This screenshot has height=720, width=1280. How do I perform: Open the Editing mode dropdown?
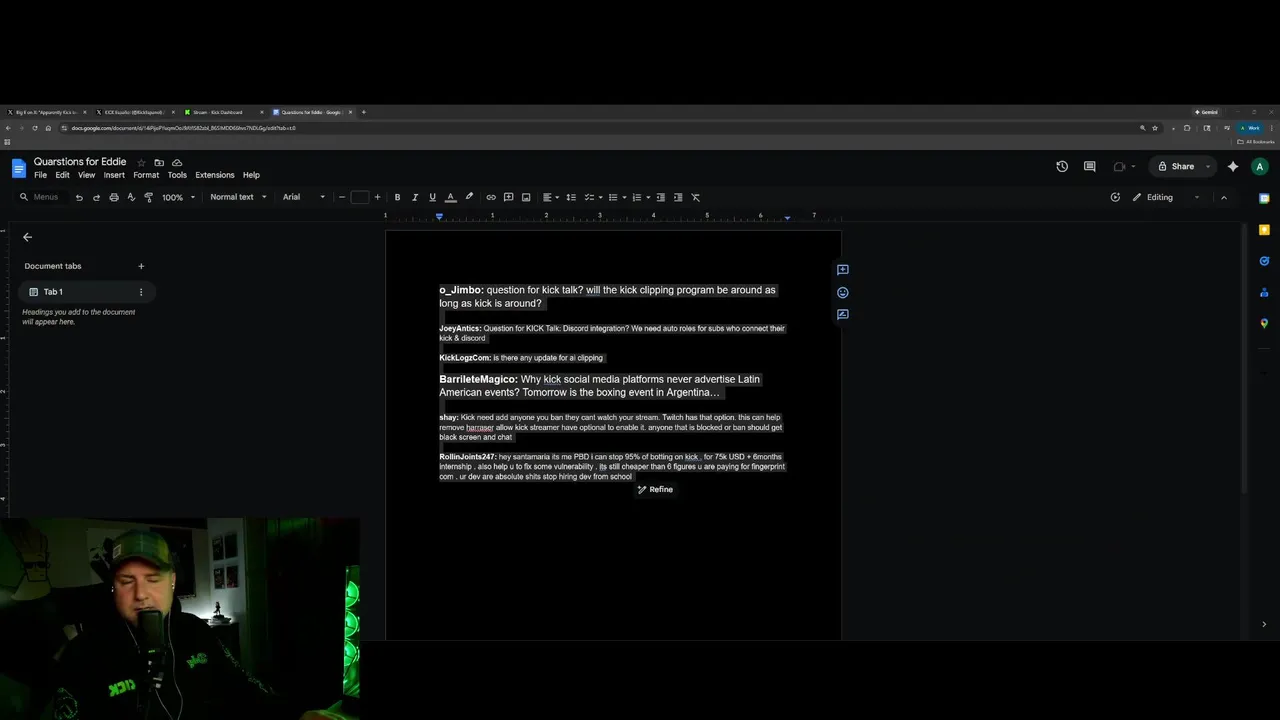pos(1166,197)
